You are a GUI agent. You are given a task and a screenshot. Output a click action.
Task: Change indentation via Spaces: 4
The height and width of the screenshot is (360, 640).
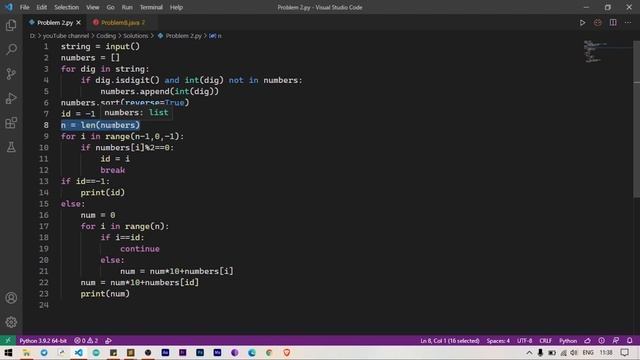pyautogui.click(x=498, y=340)
